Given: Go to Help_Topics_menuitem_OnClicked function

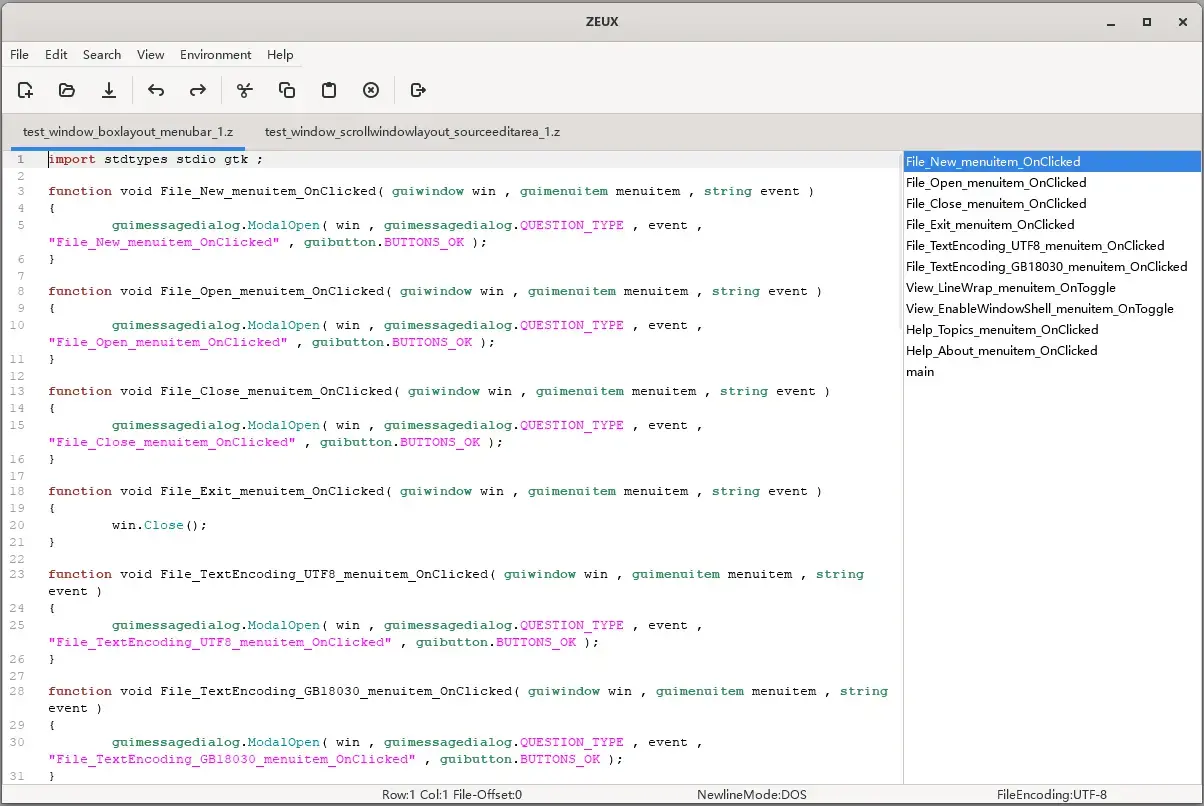Looking at the screenshot, I should (x=1052, y=329).
